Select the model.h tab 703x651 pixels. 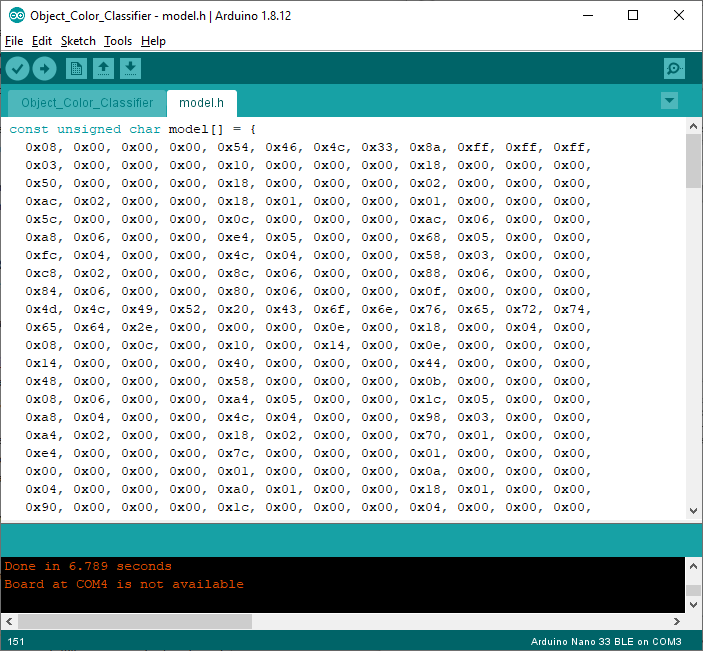[201, 102]
